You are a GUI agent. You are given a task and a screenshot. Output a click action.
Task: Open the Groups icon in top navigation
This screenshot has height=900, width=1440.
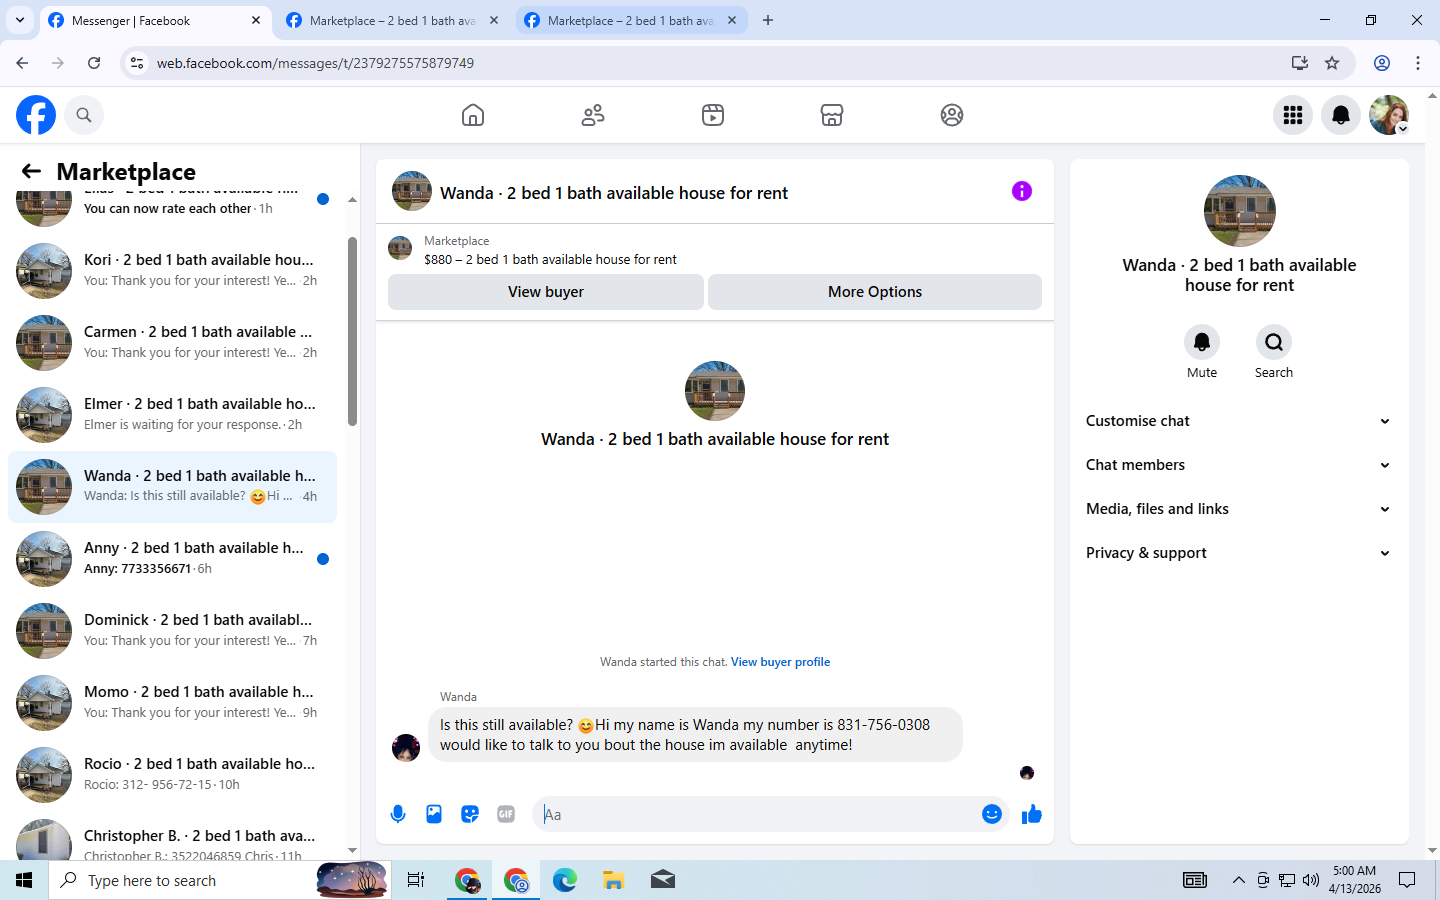[952, 115]
